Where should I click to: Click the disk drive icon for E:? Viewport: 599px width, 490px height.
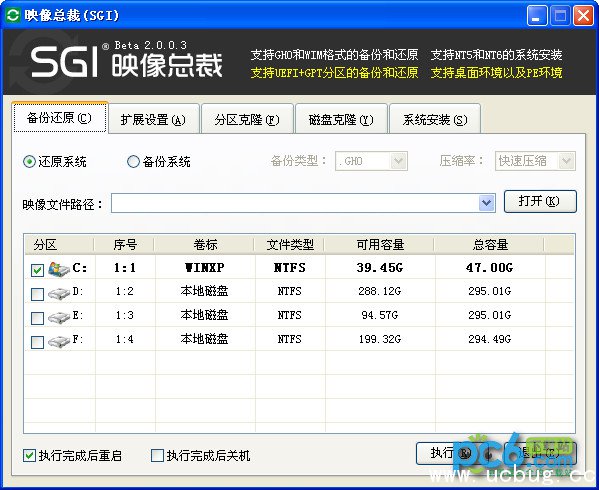point(58,317)
